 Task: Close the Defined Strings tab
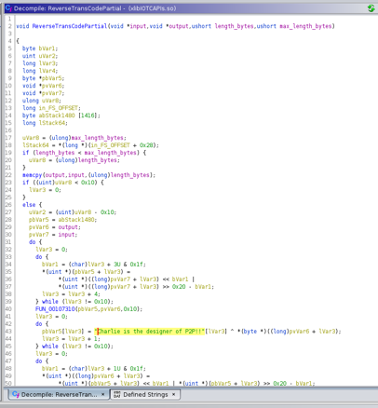point(174,394)
